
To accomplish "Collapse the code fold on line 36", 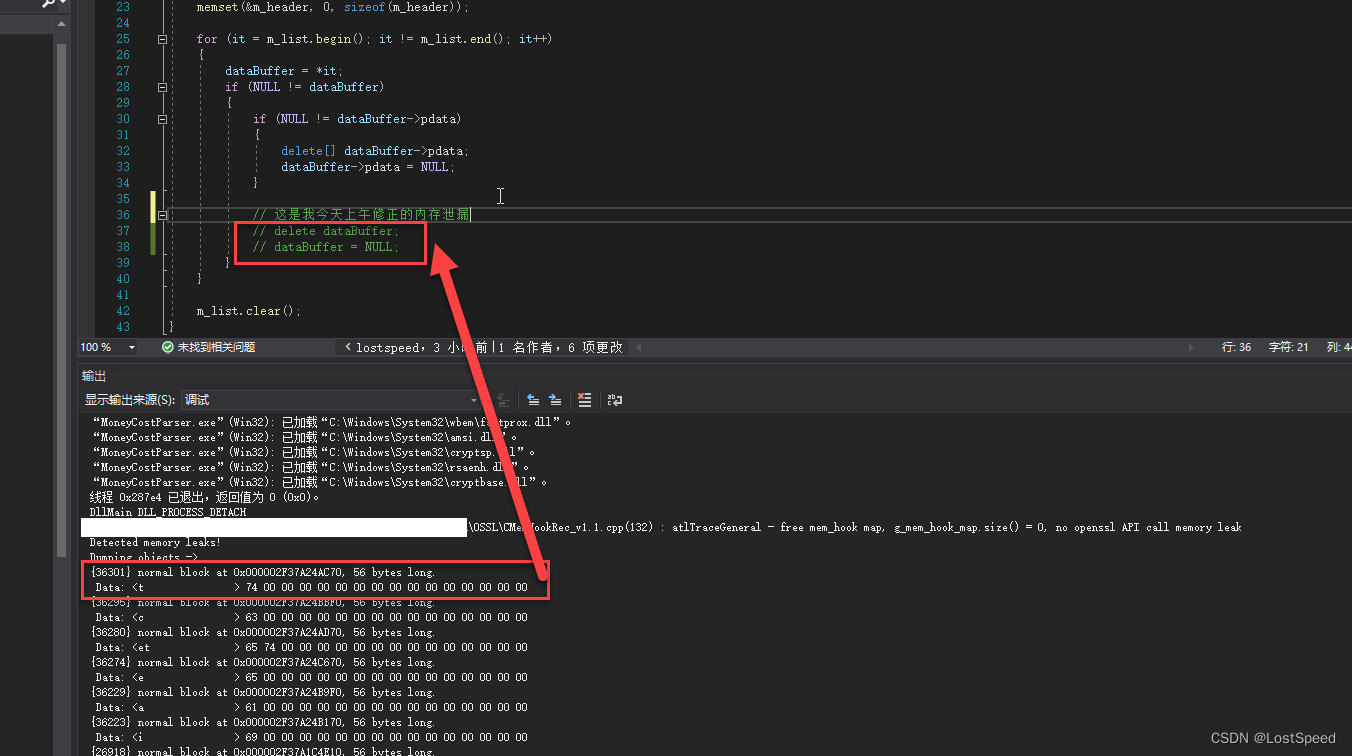I will (162, 214).
